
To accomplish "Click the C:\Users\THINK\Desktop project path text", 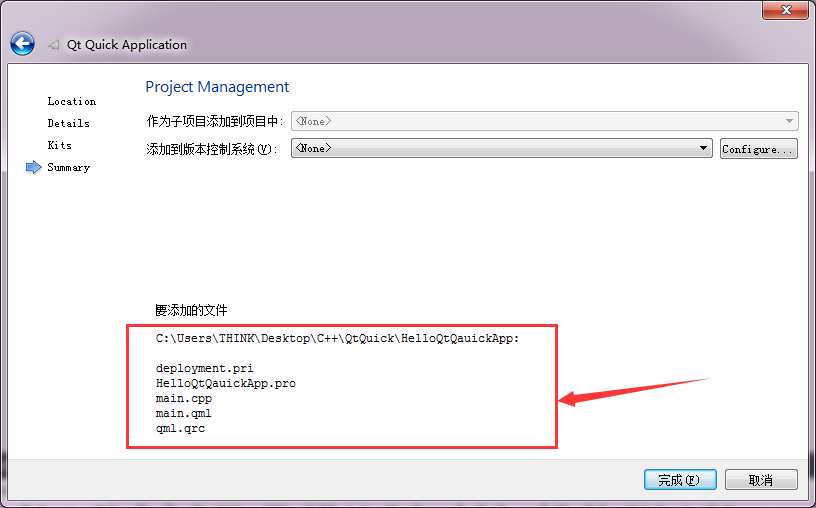I will (338, 338).
